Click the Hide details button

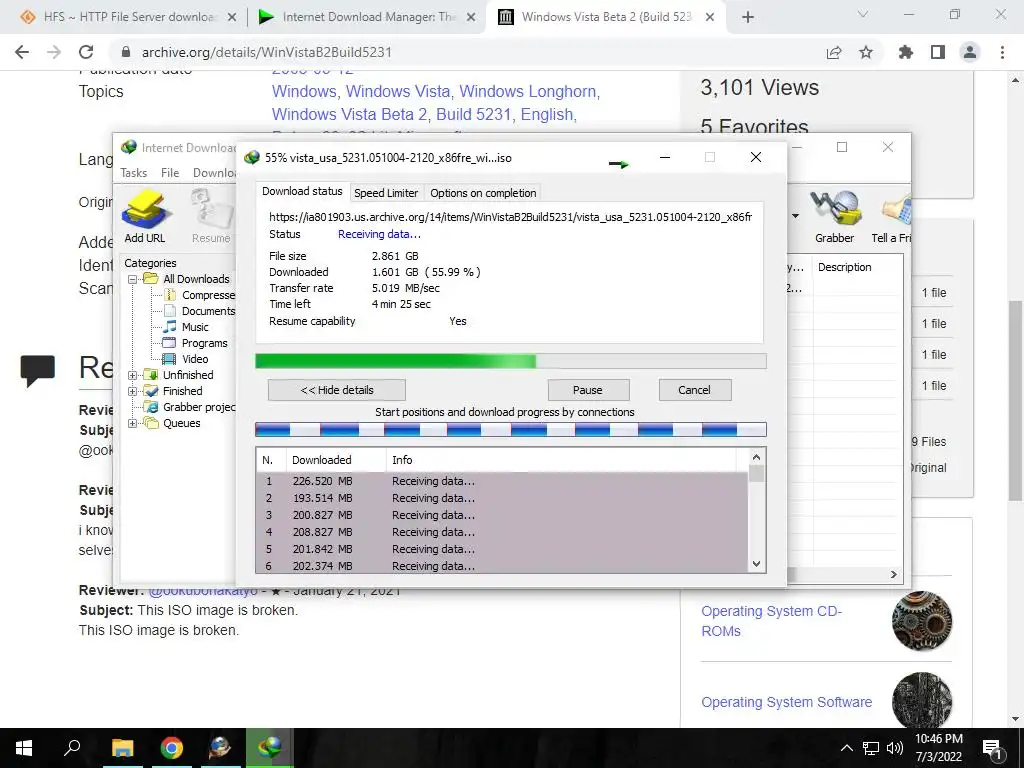337,390
